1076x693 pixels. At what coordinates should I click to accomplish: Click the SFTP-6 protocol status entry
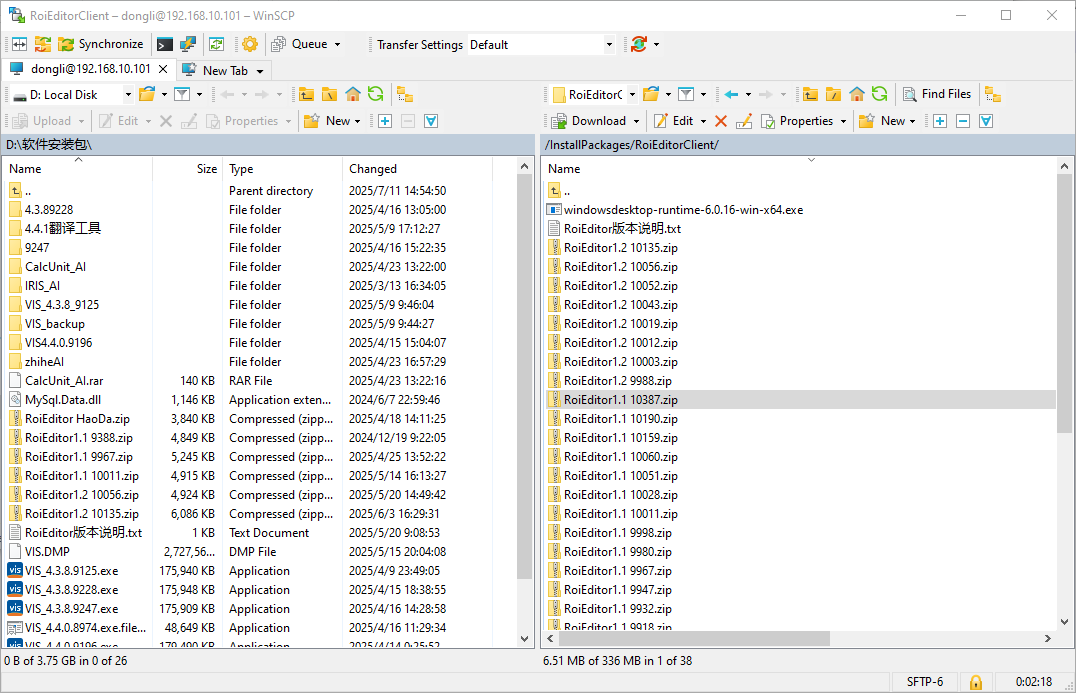924,682
